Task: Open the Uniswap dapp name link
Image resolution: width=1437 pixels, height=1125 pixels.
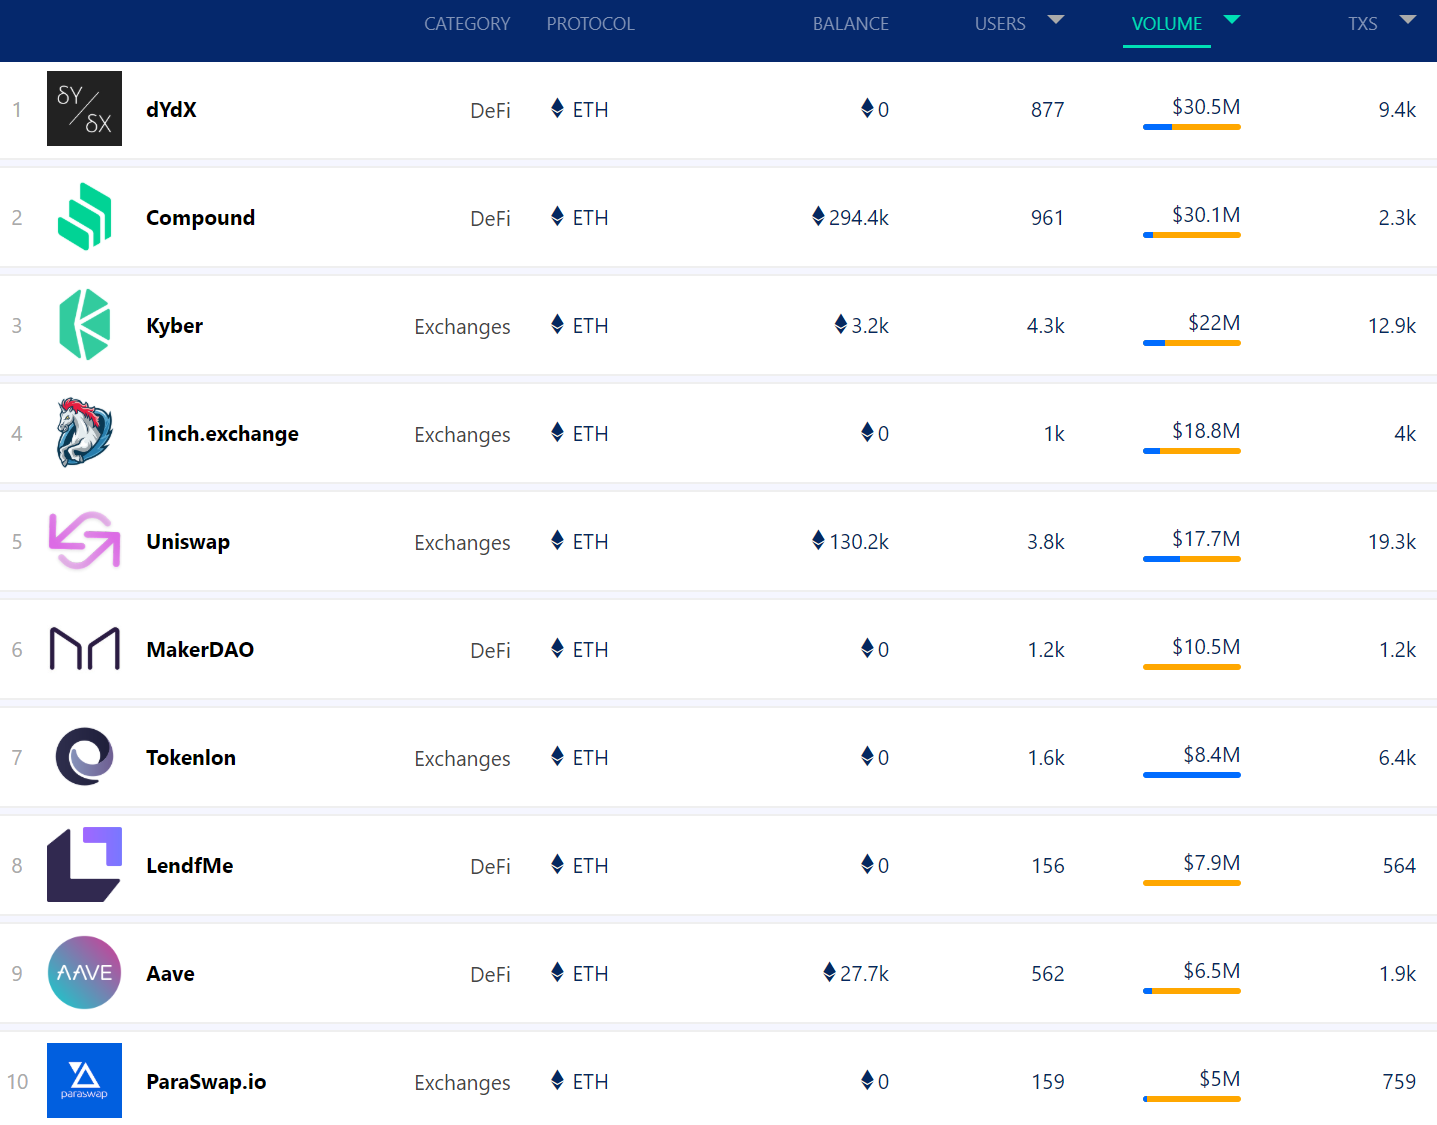Action: [188, 542]
